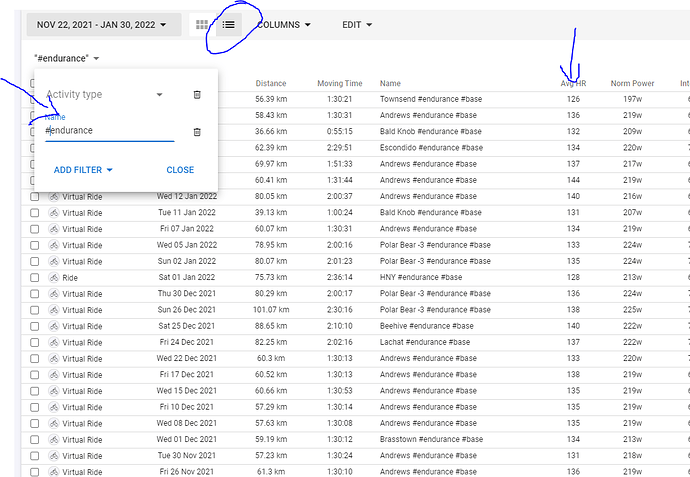690x477 pixels.
Task: Switch to the list view icon
Action: 229,24
